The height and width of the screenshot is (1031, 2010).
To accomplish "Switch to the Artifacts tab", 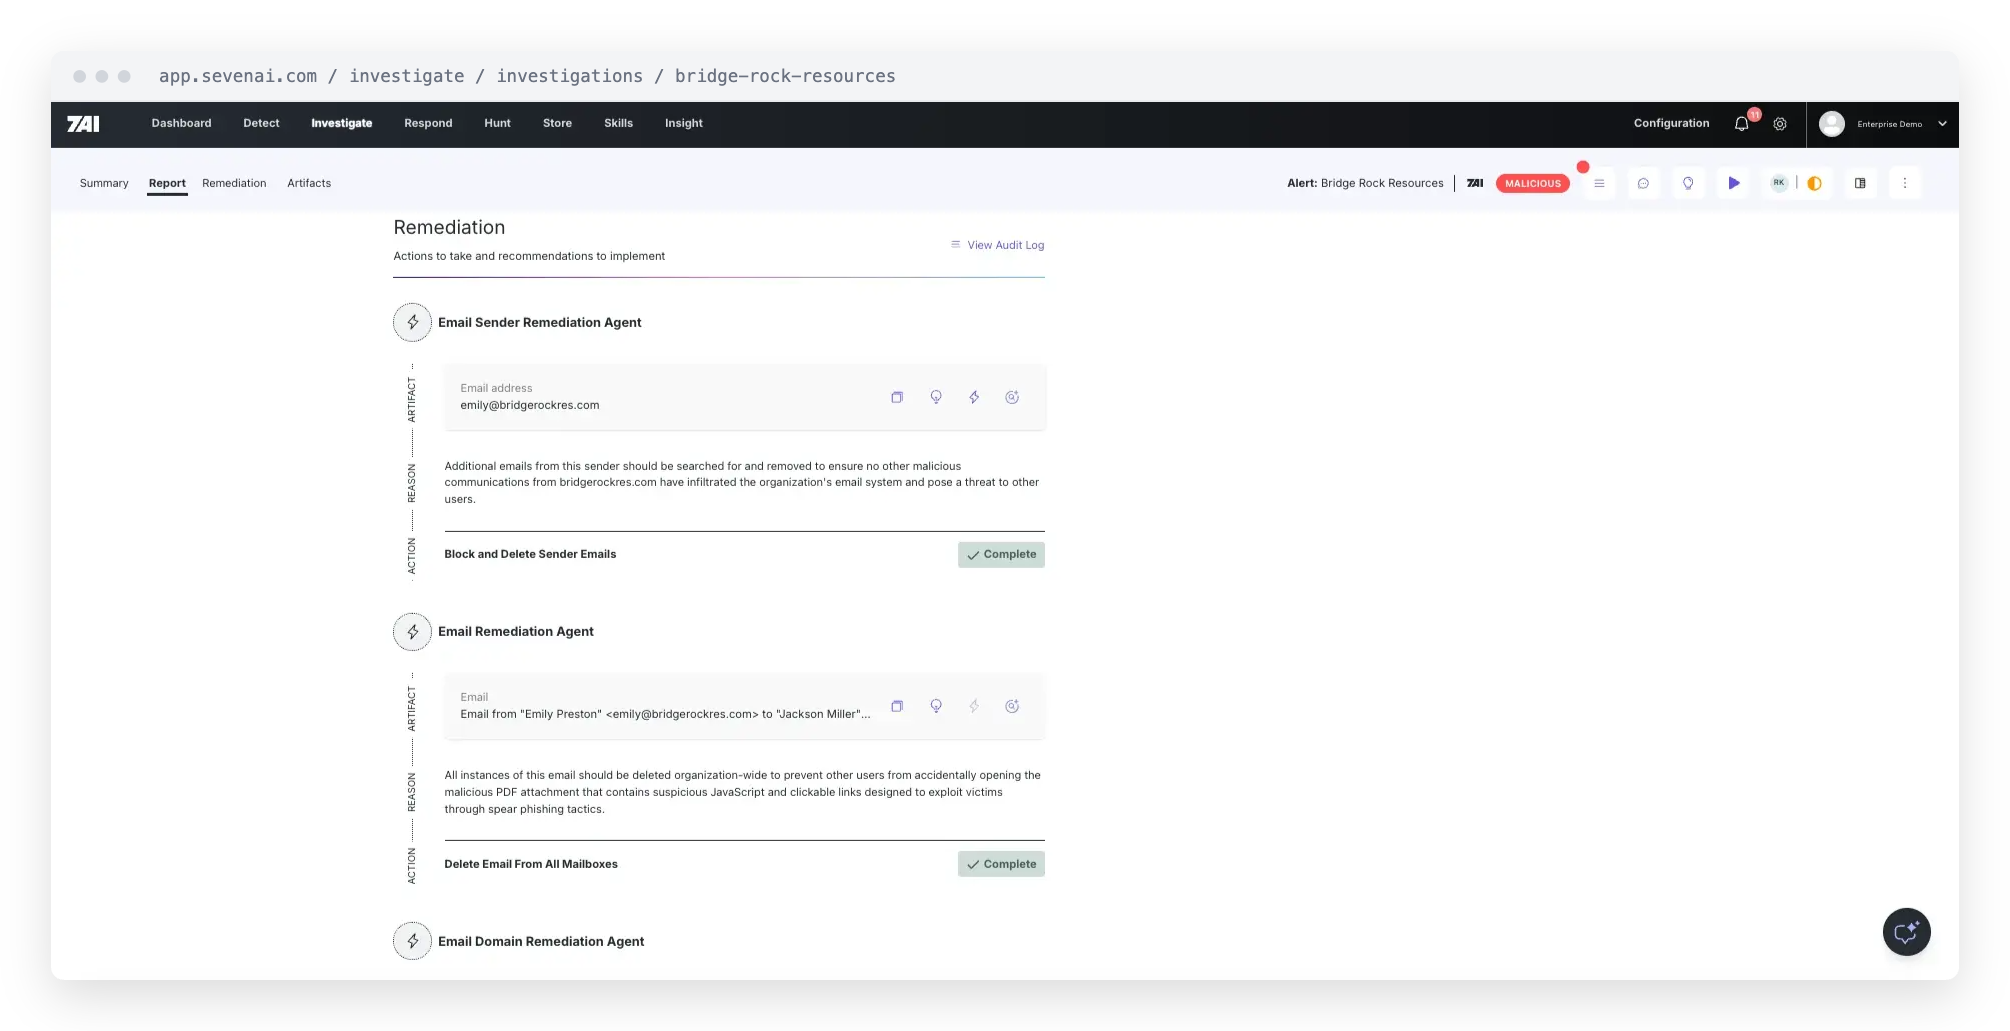I will (309, 183).
